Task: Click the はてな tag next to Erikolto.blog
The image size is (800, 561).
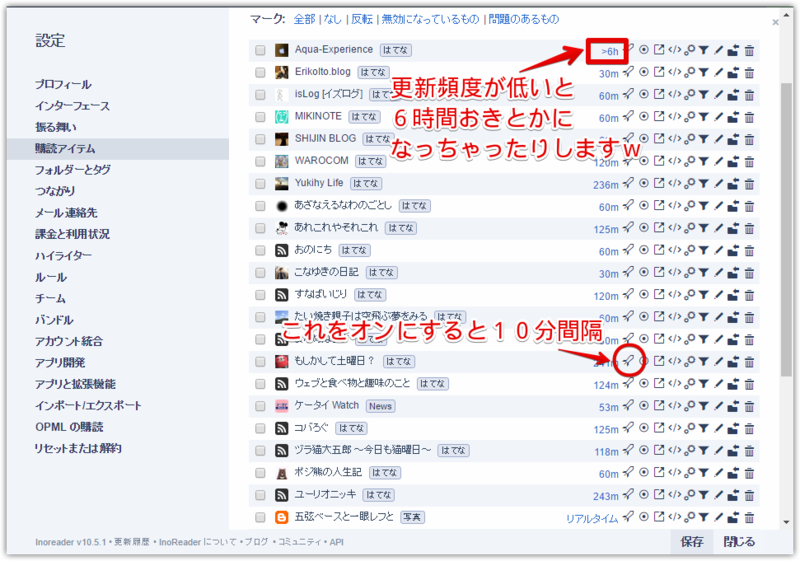Action: pos(373,72)
